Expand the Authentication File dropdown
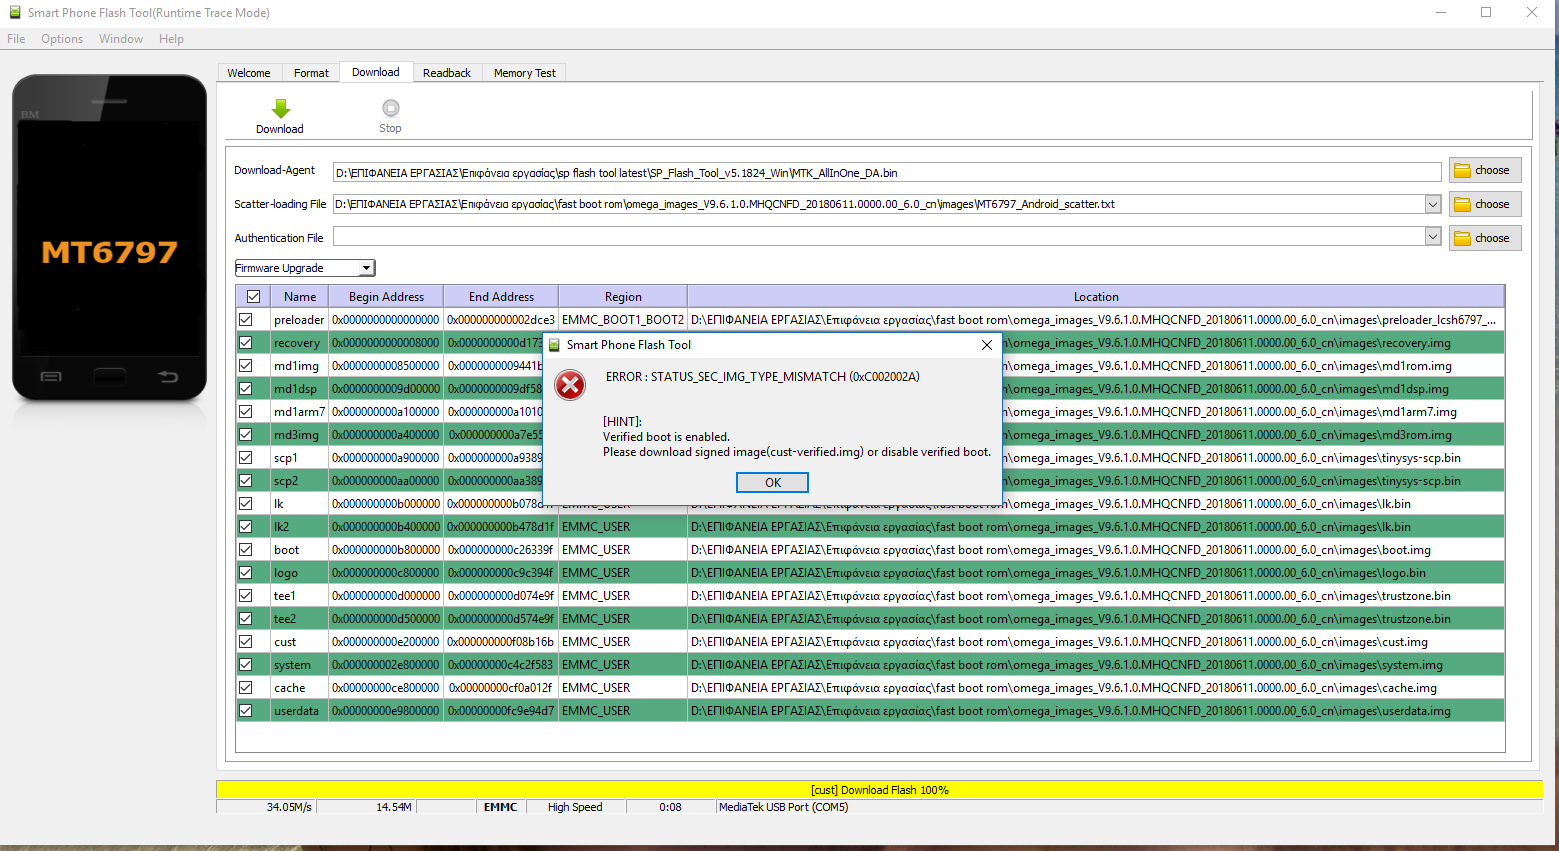 point(1432,238)
